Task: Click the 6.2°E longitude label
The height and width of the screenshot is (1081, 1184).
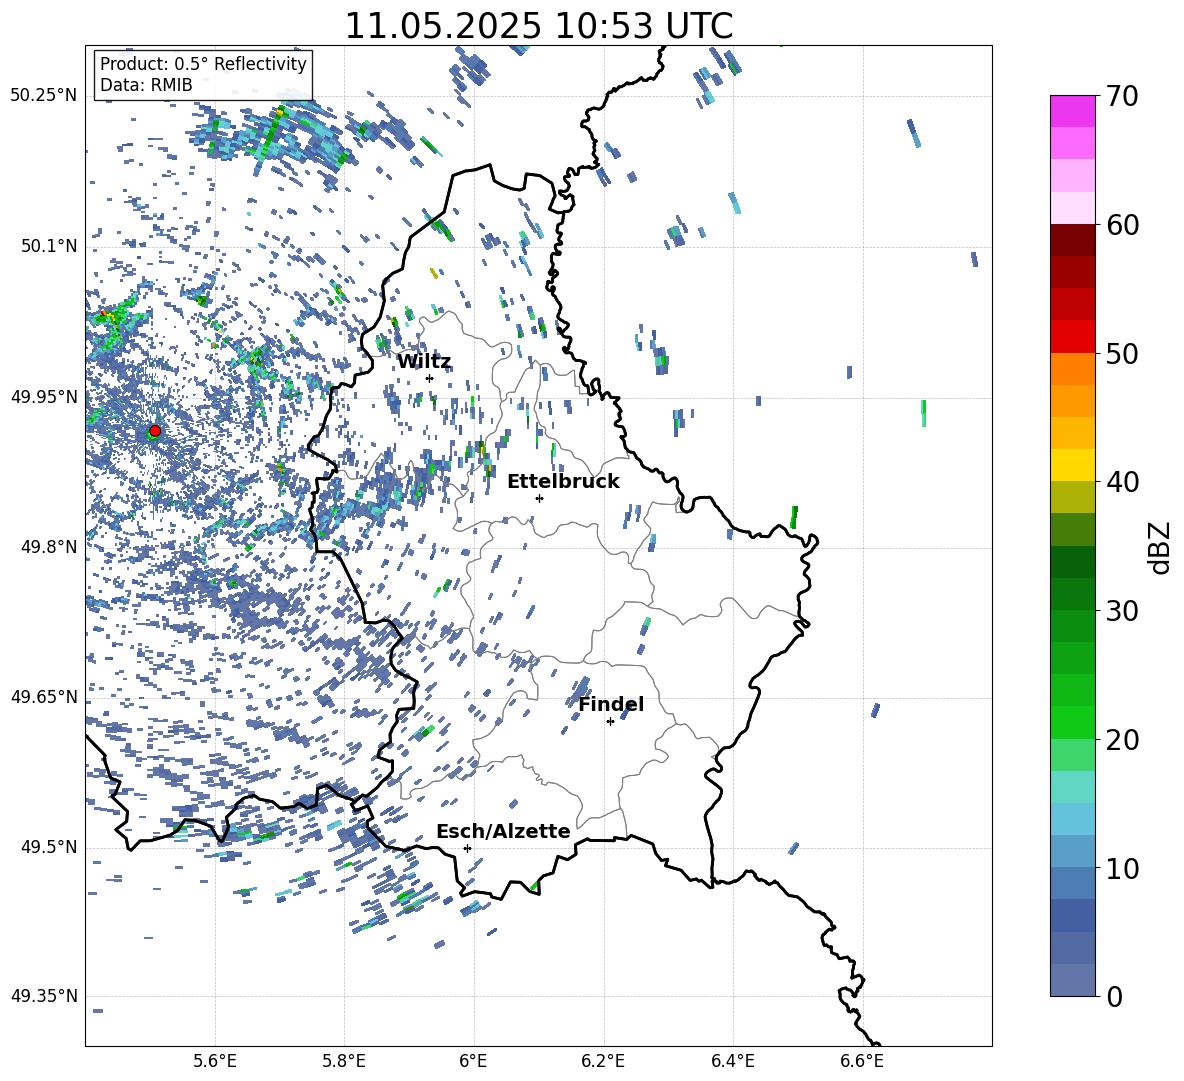Action: point(603,1061)
